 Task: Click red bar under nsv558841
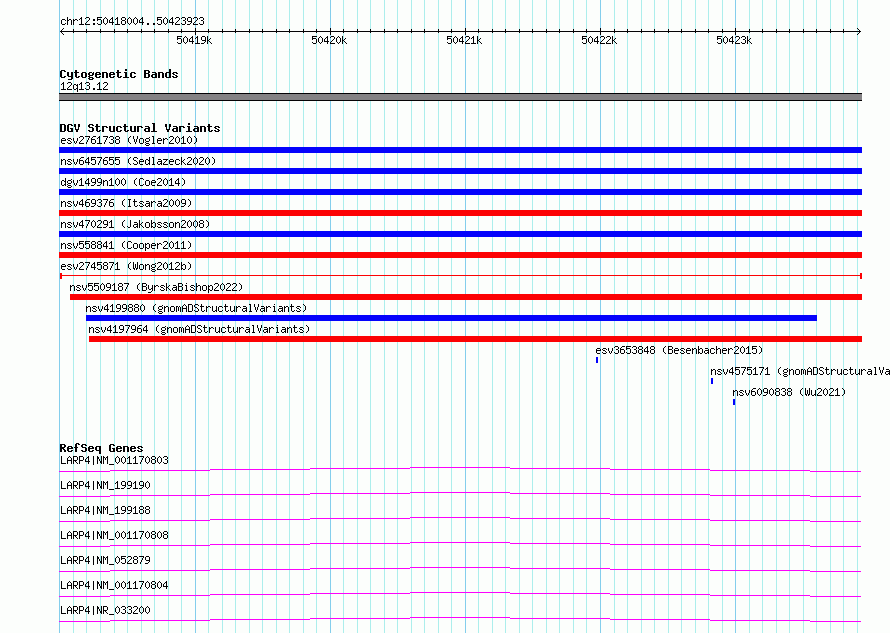(460, 255)
